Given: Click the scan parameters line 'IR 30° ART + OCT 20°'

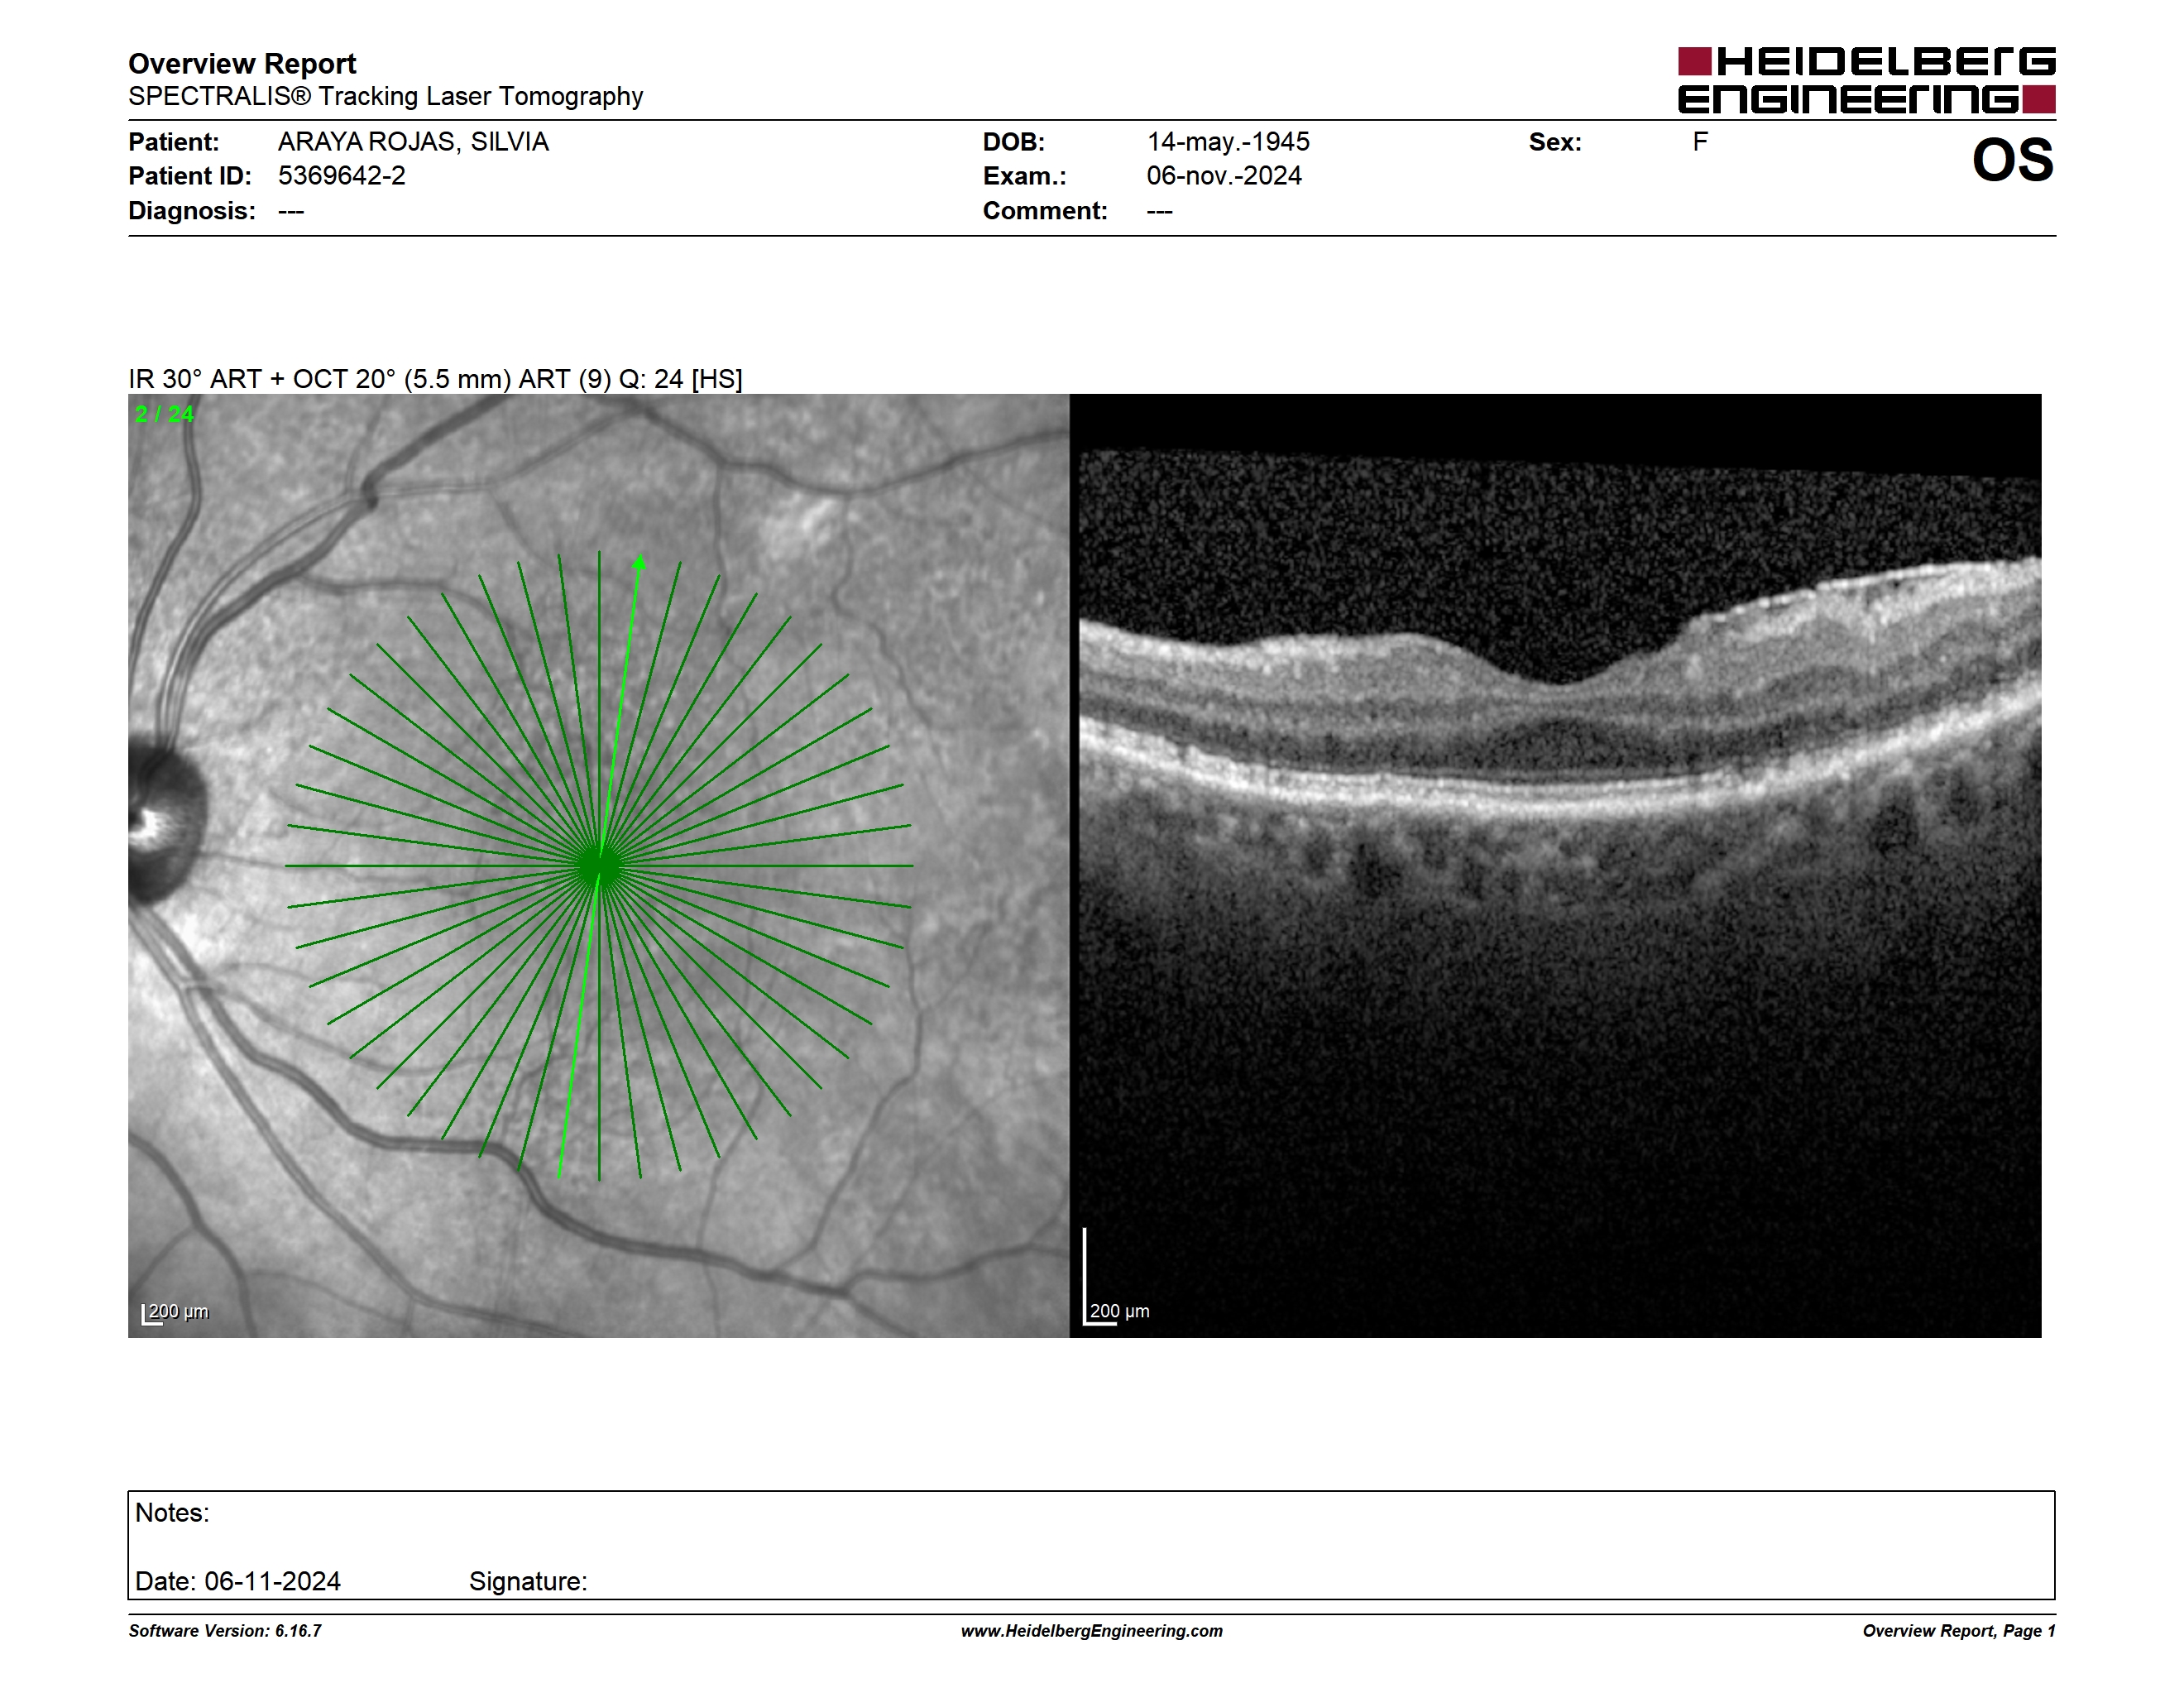Looking at the screenshot, I should click(x=435, y=379).
